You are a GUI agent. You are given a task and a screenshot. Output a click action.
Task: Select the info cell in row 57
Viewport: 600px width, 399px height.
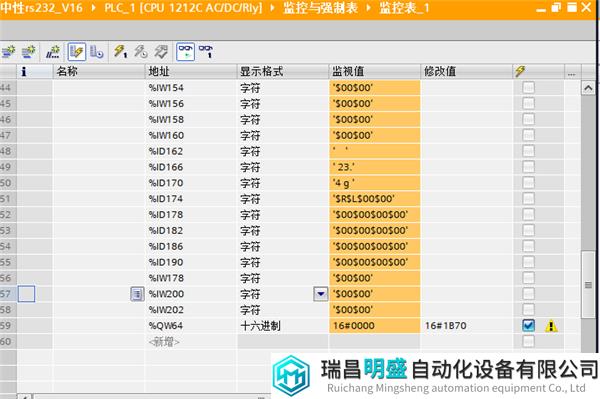pos(26,294)
